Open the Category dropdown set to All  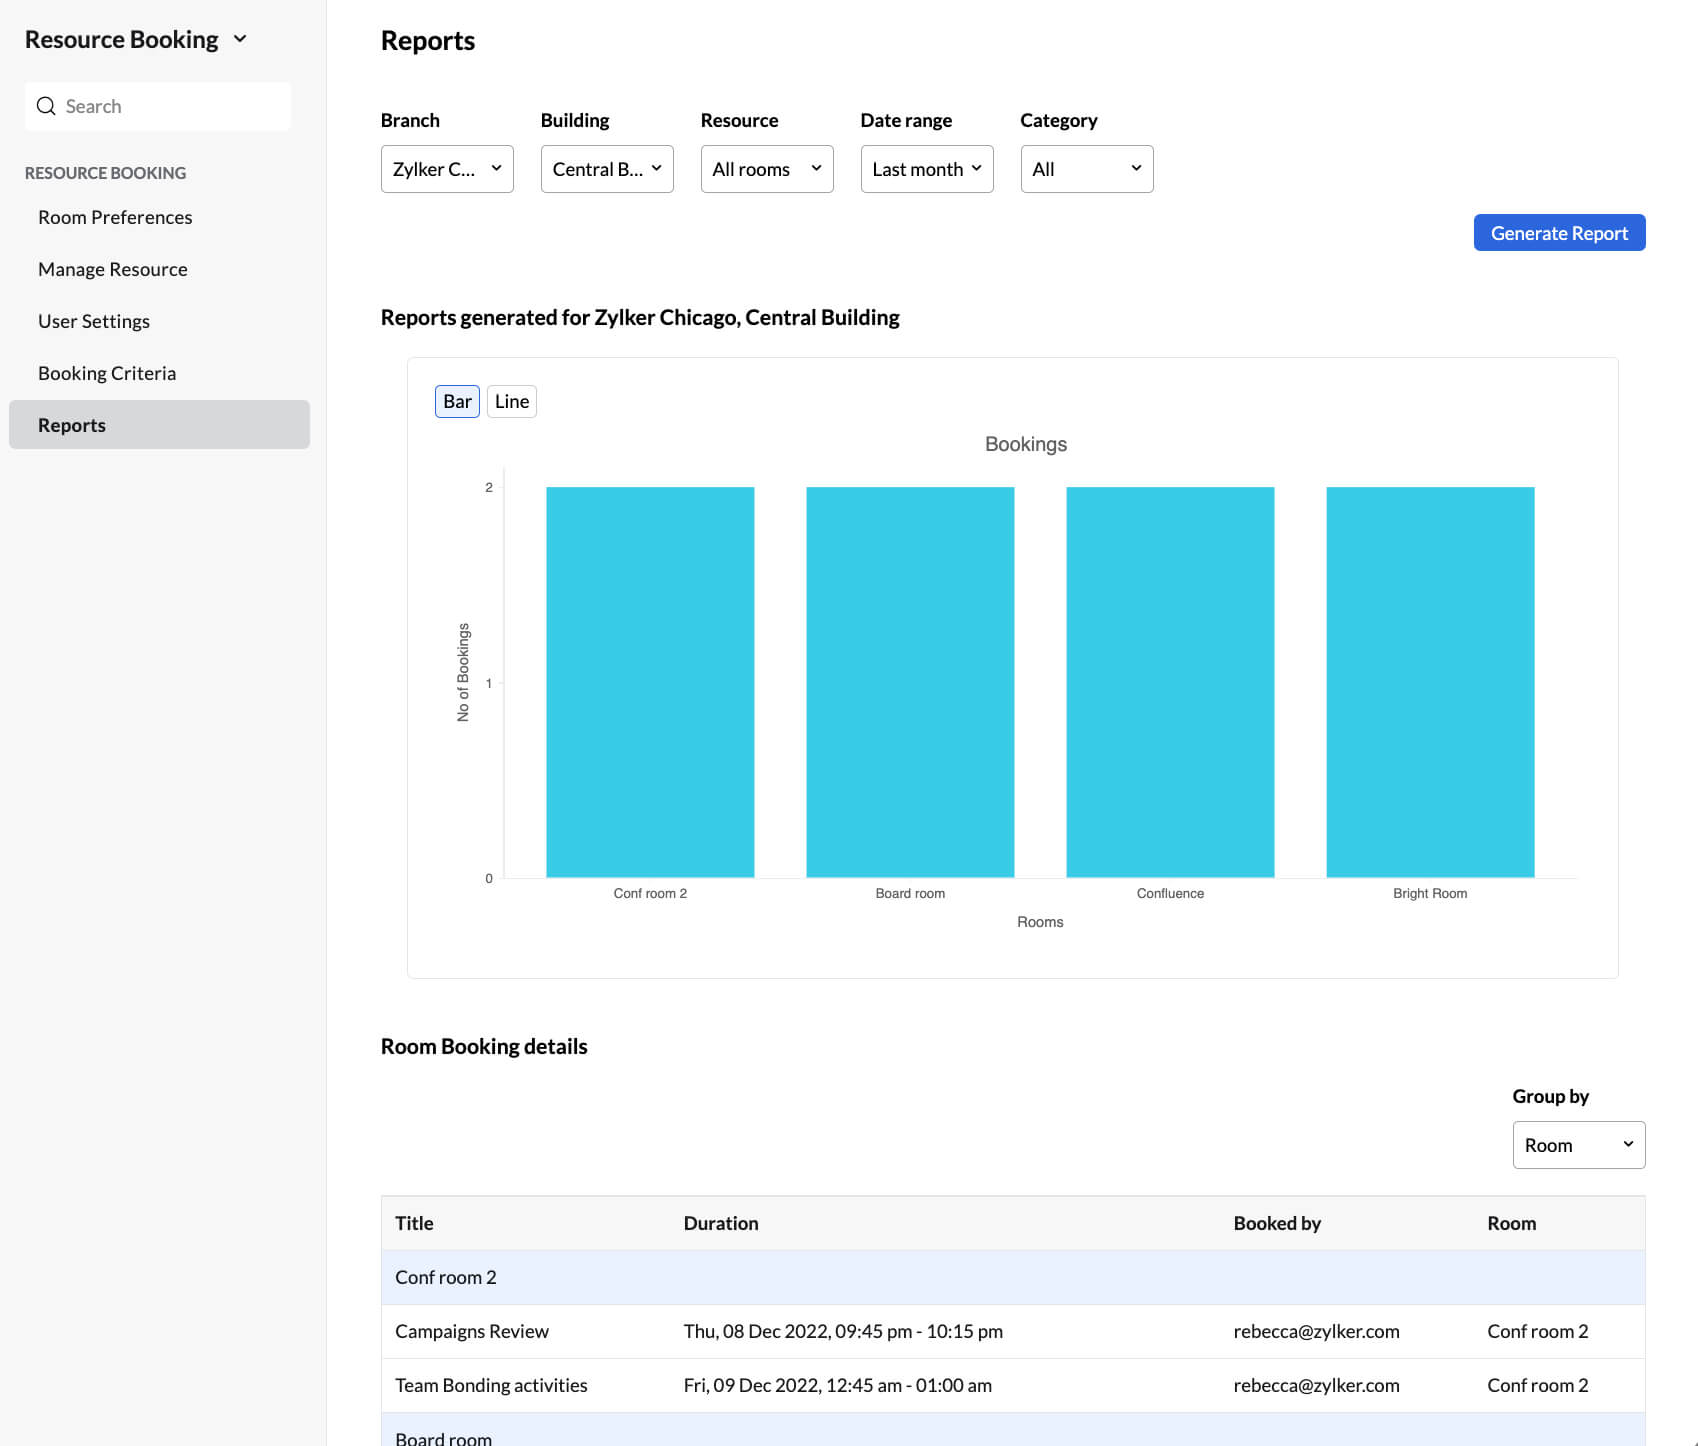(x=1086, y=169)
